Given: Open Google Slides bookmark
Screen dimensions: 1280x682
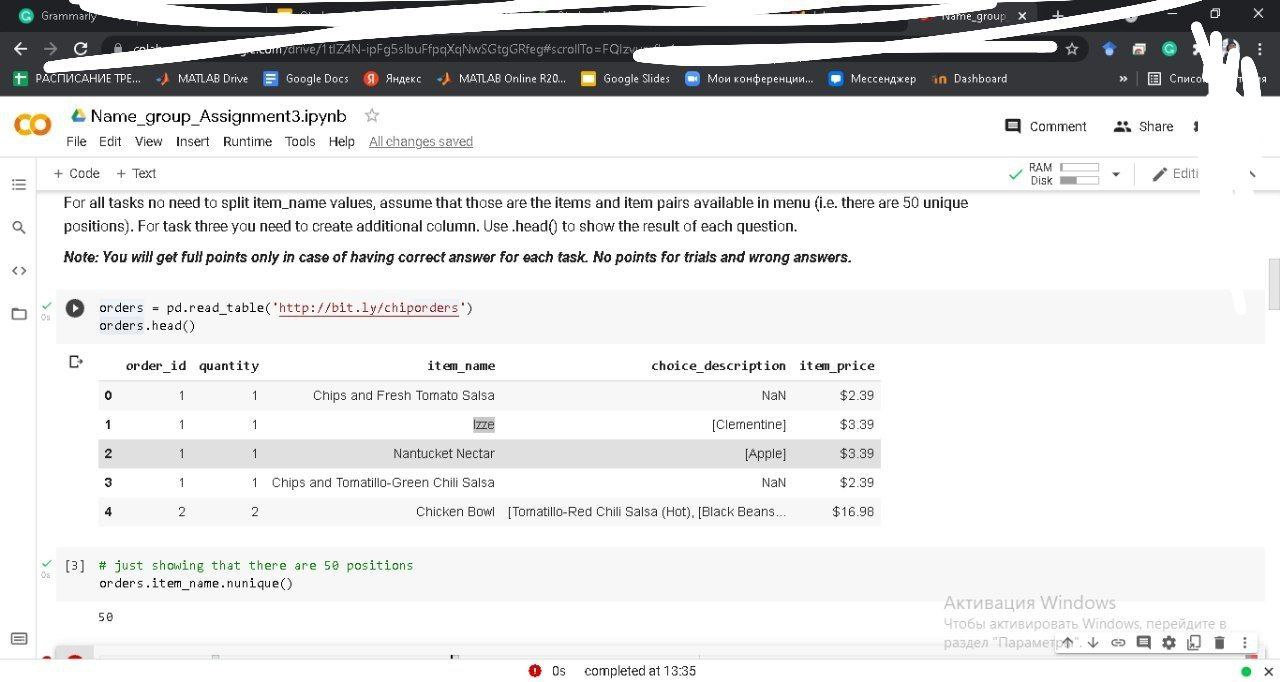Looking at the screenshot, I should click(625, 78).
